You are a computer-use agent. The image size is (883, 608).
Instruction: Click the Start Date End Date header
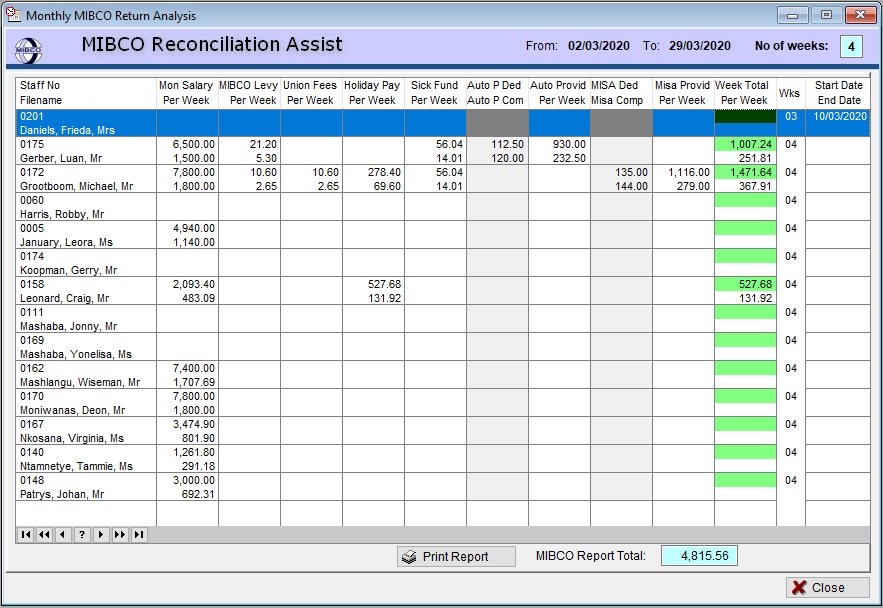coord(839,93)
